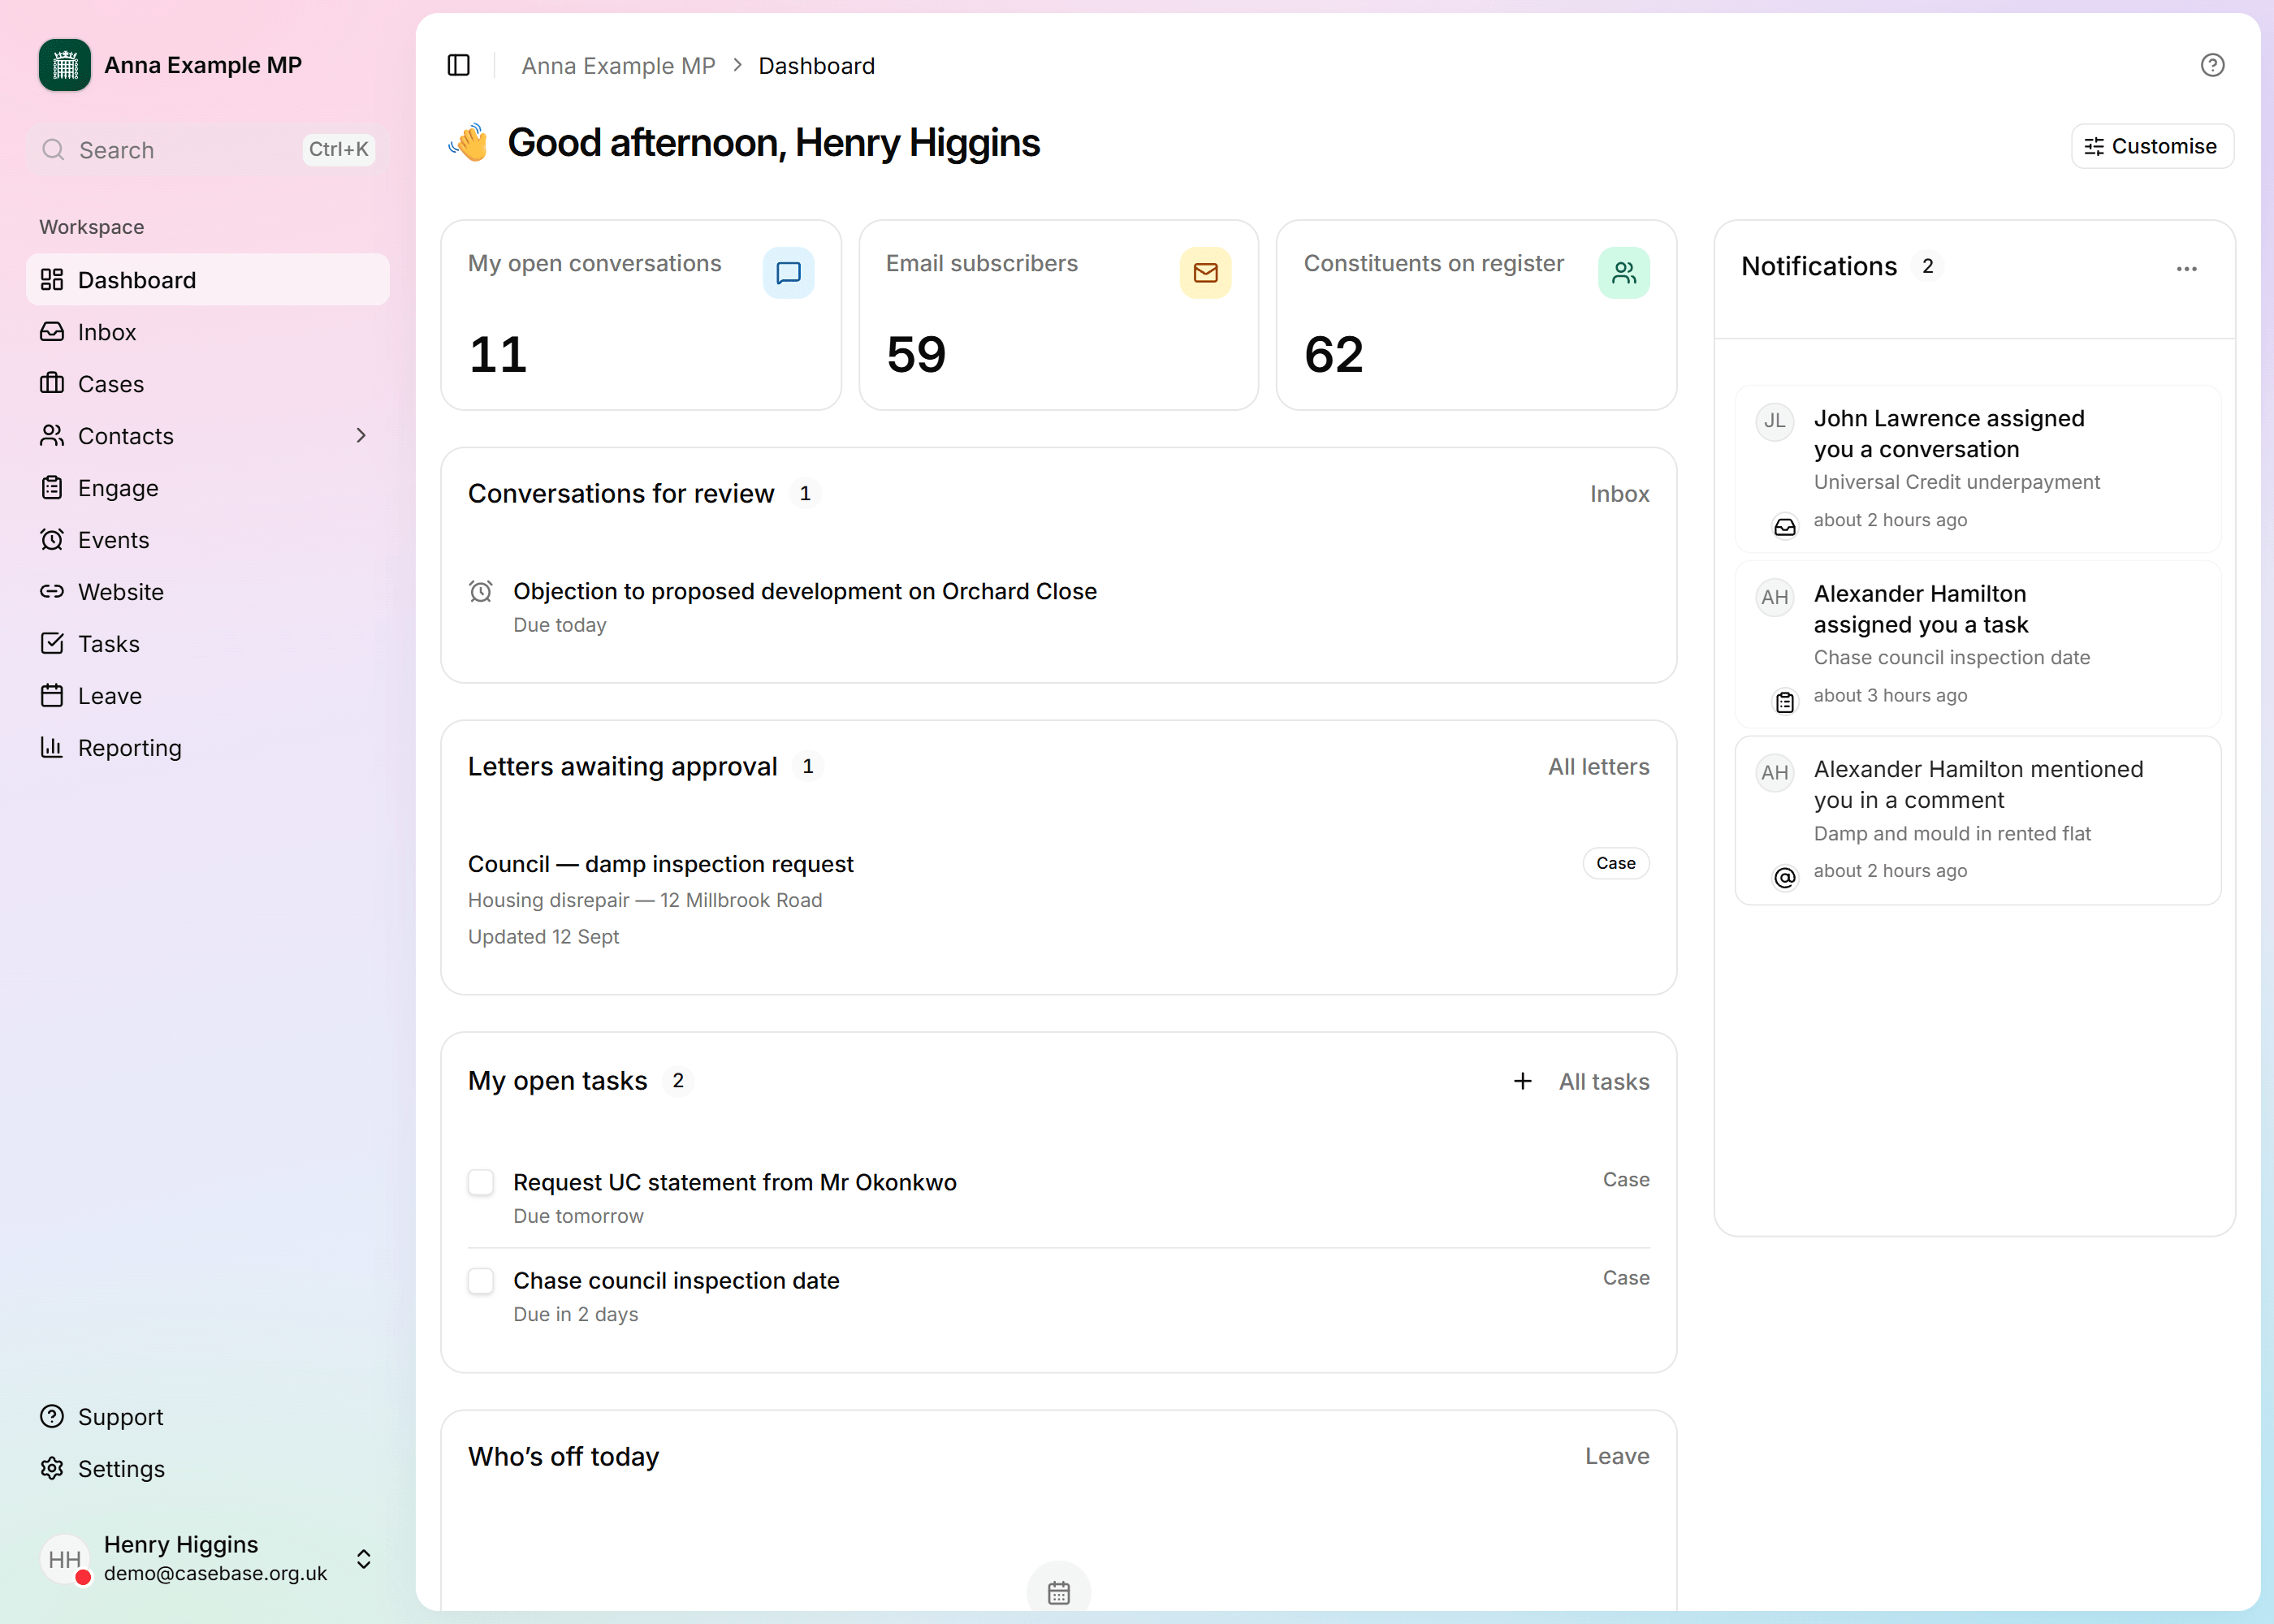
Task: Click the at-sign icon under Damp and mould notification
Action: click(1784, 877)
